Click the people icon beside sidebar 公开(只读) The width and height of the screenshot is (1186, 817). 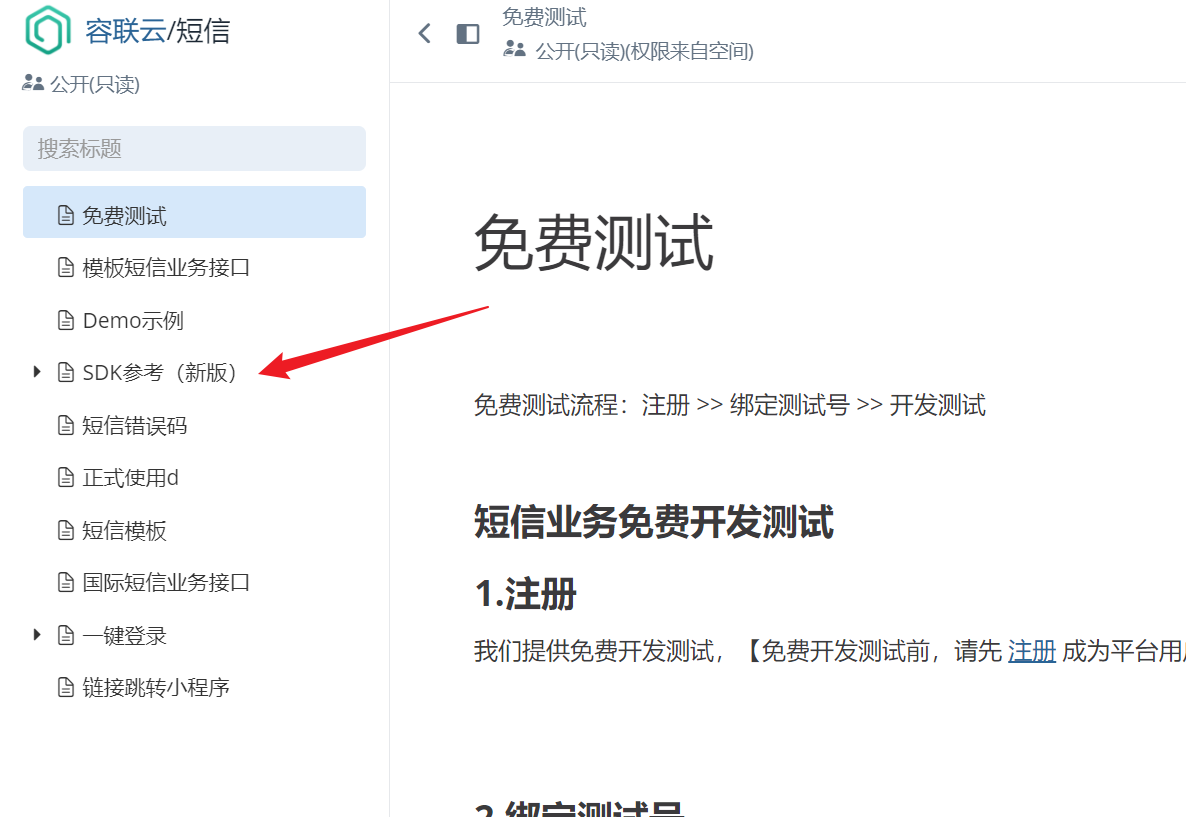click(33, 82)
